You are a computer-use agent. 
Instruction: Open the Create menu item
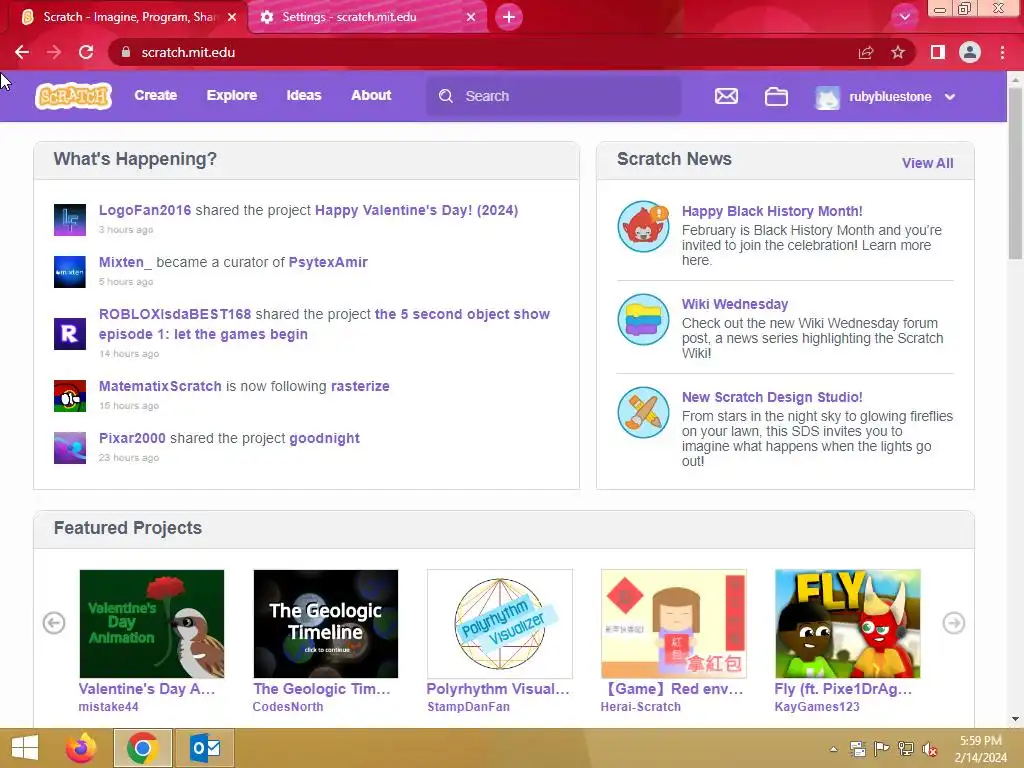point(155,95)
